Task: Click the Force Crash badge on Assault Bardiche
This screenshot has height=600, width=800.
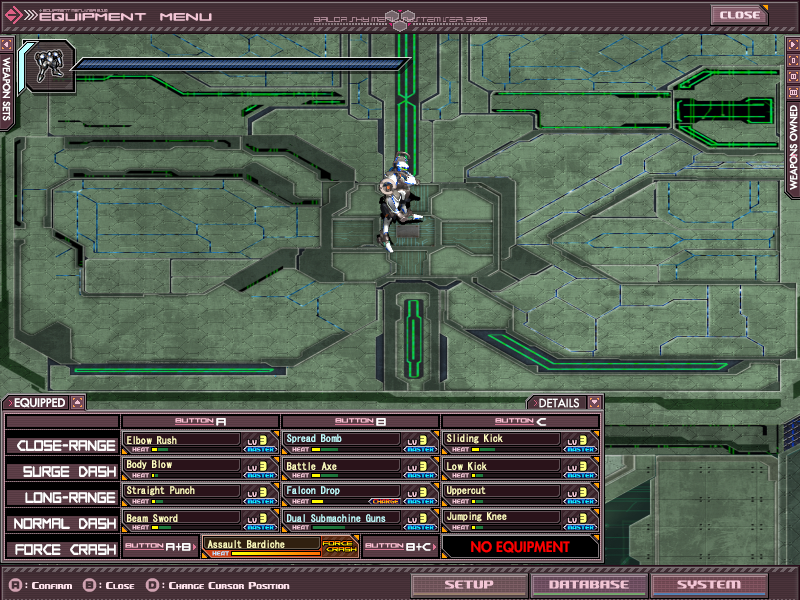Action: 339,546
